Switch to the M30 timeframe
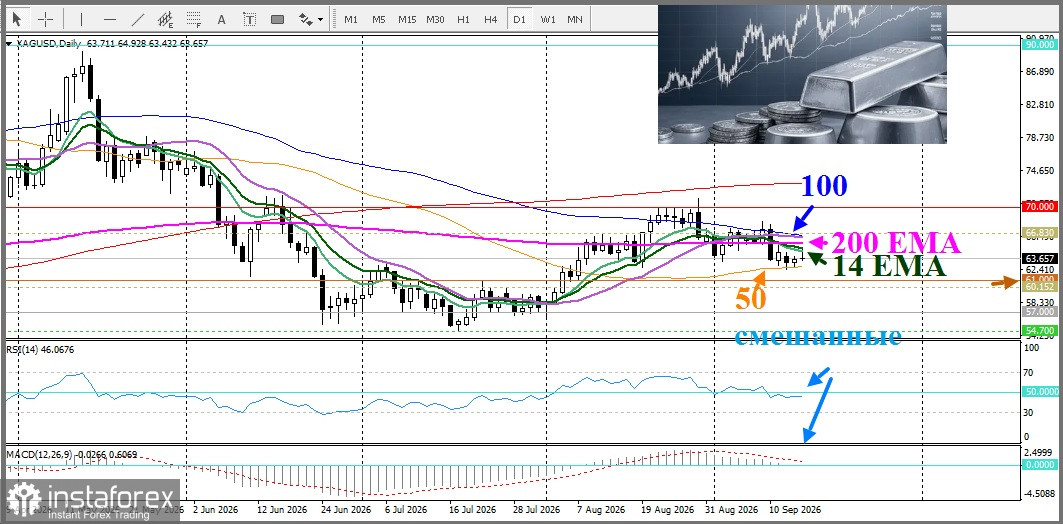The image size is (1063, 524). click(x=435, y=19)
